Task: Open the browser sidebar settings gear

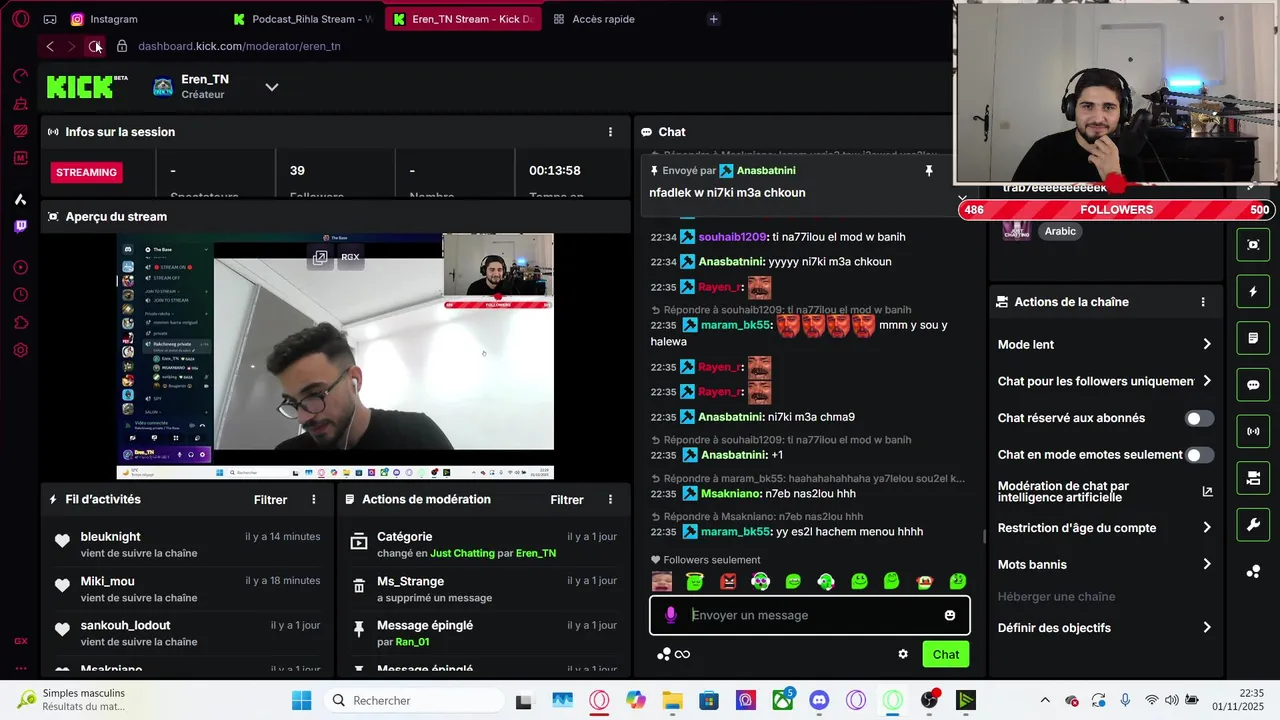Action: [21, 350]
